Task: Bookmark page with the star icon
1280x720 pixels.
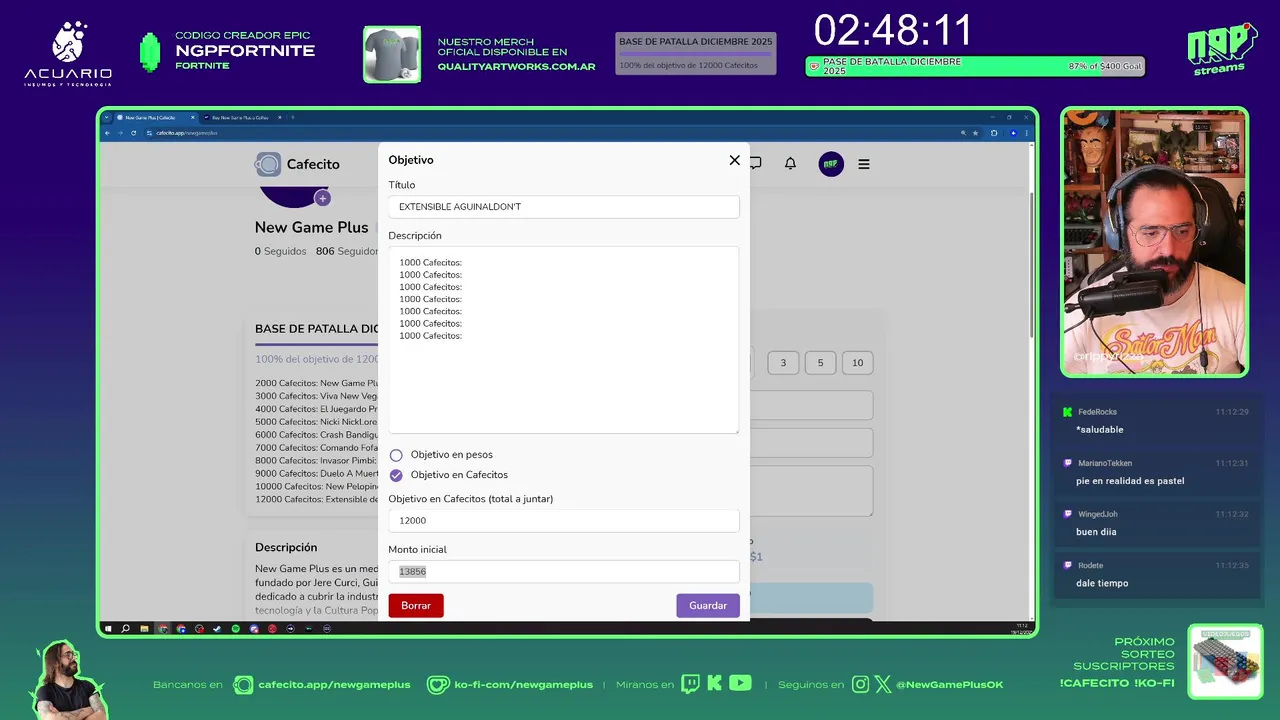Action: click(x=975, y=133)
